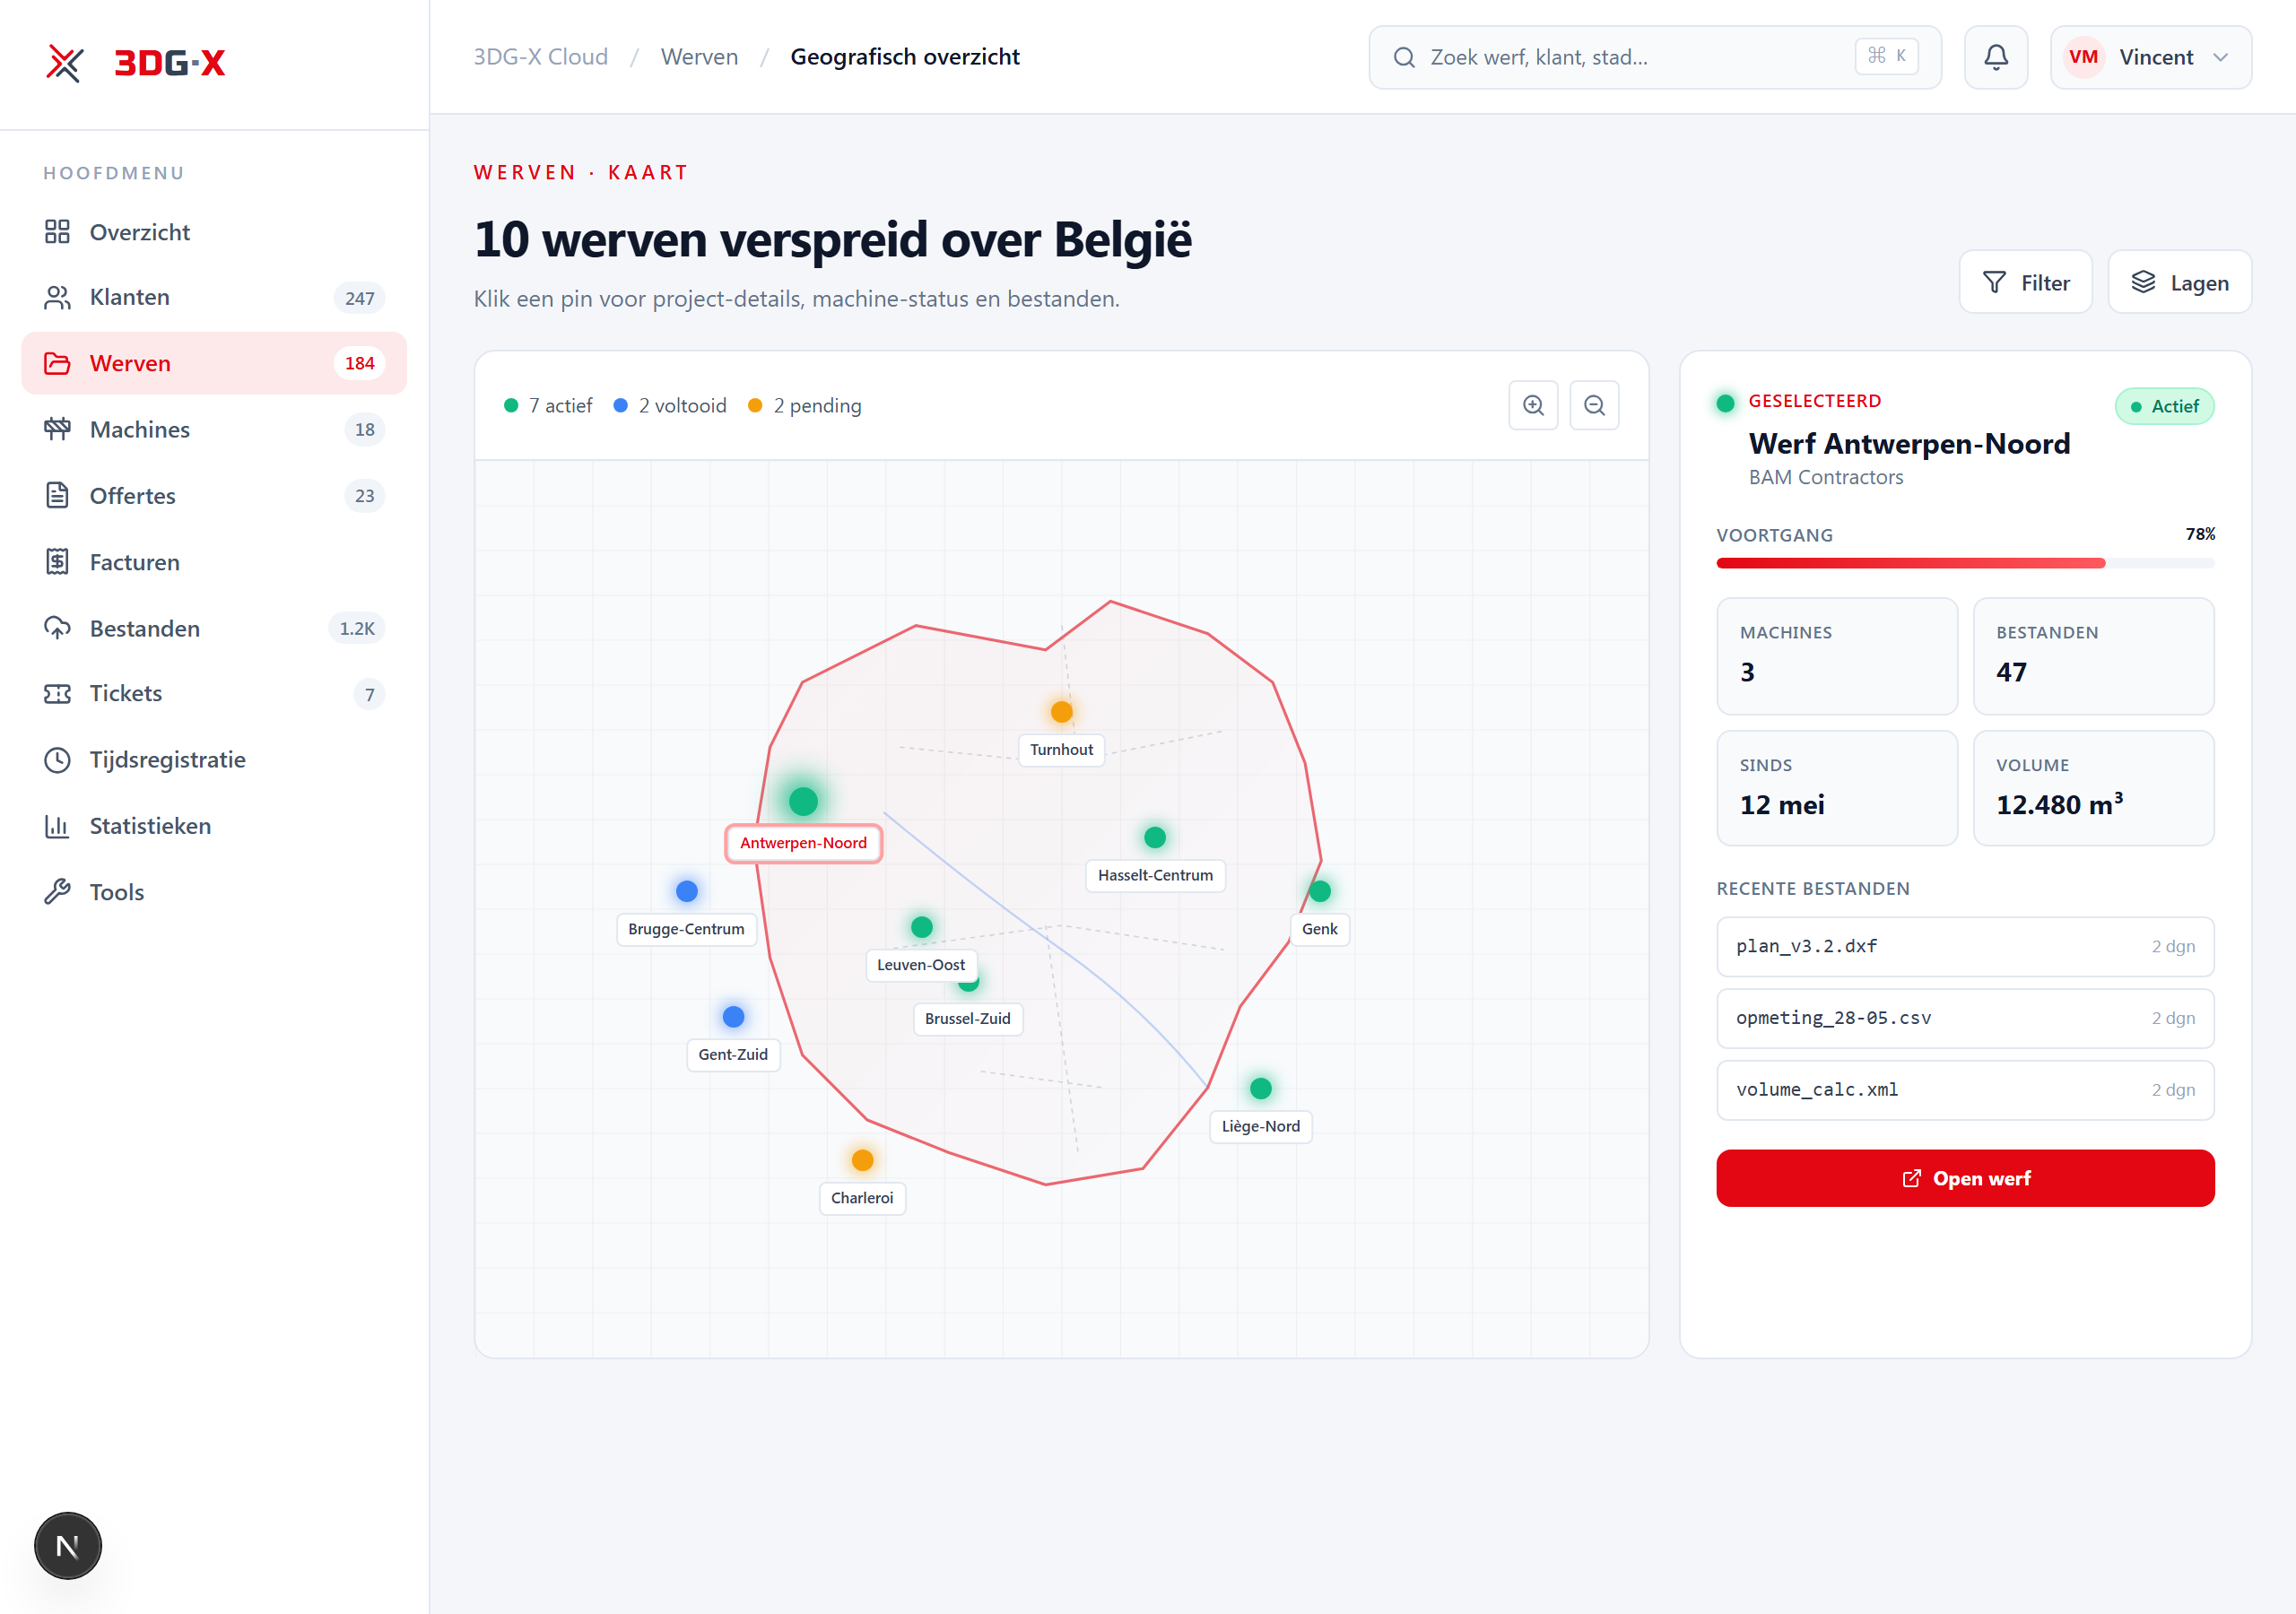Viewport: 2296px width, 1614px height.
Task: Zoom in on the map
Action: [1533, 405]
